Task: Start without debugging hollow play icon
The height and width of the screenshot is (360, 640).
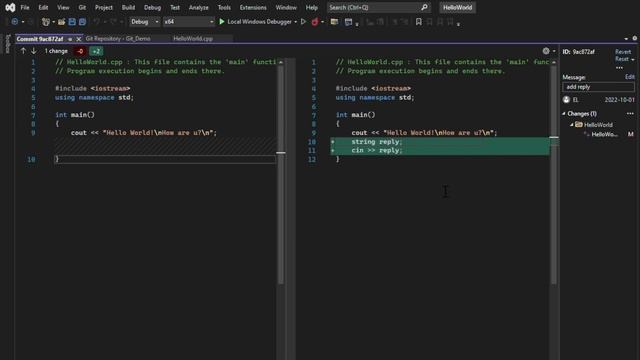Action: click(303, 22)
